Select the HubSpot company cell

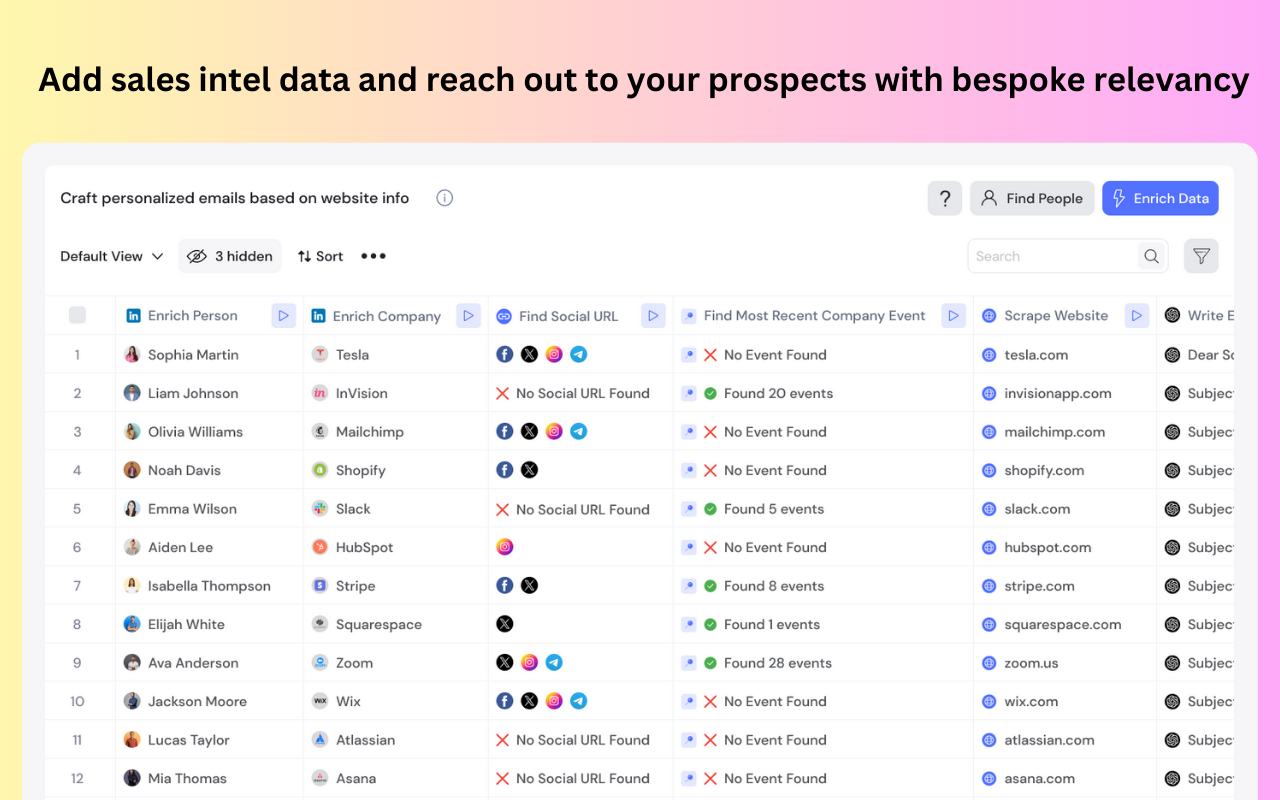(x=396, y=547)
